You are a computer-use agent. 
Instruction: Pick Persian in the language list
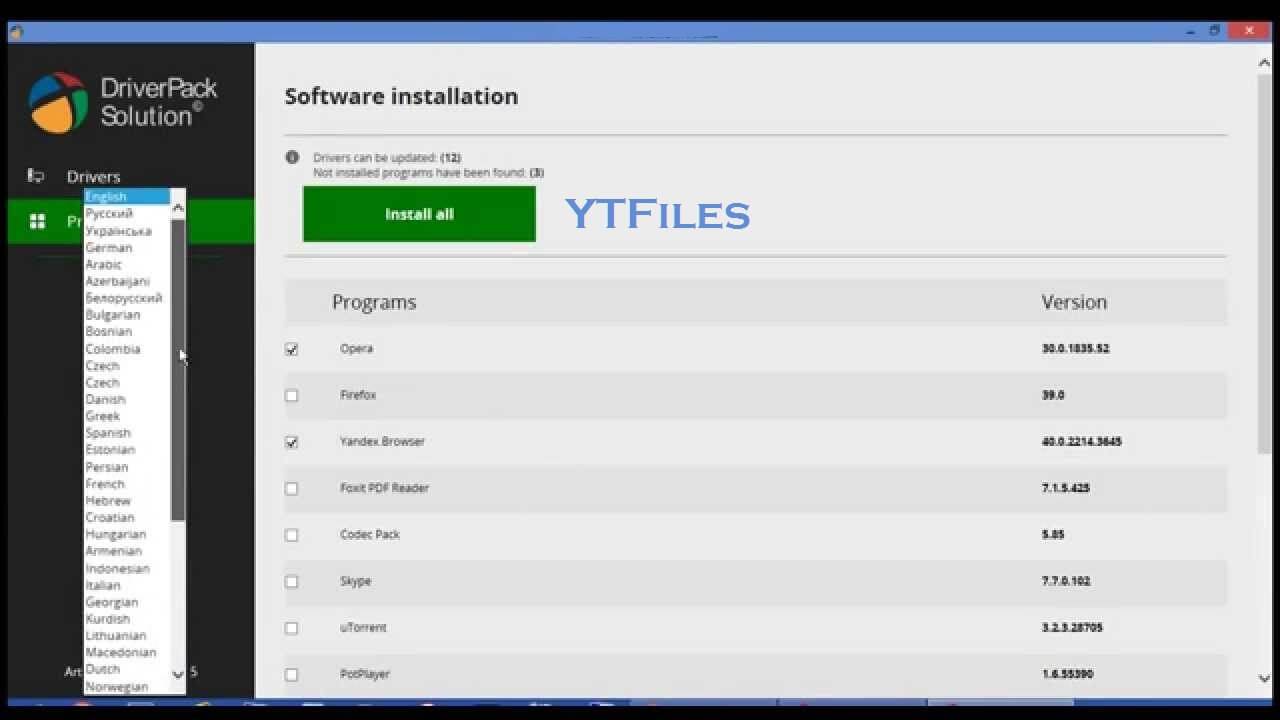coord(127,467)
